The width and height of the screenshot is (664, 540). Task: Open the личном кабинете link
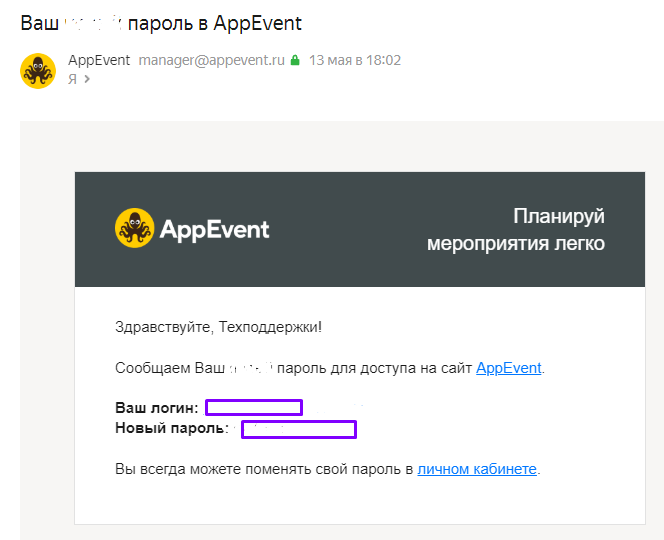[477, 468]
